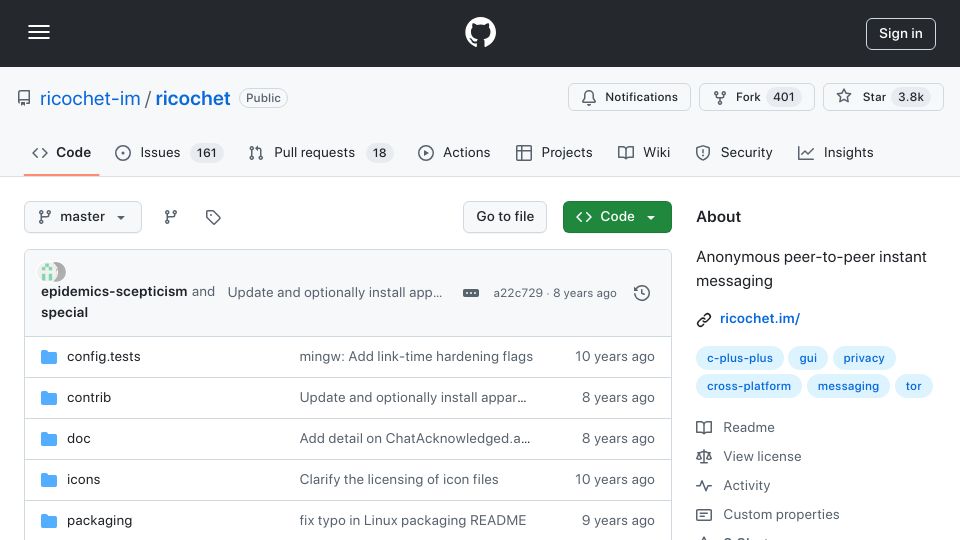Open the Actions tab
The width and height of the screenshot is (960, 540).
[x=454, y=152]
